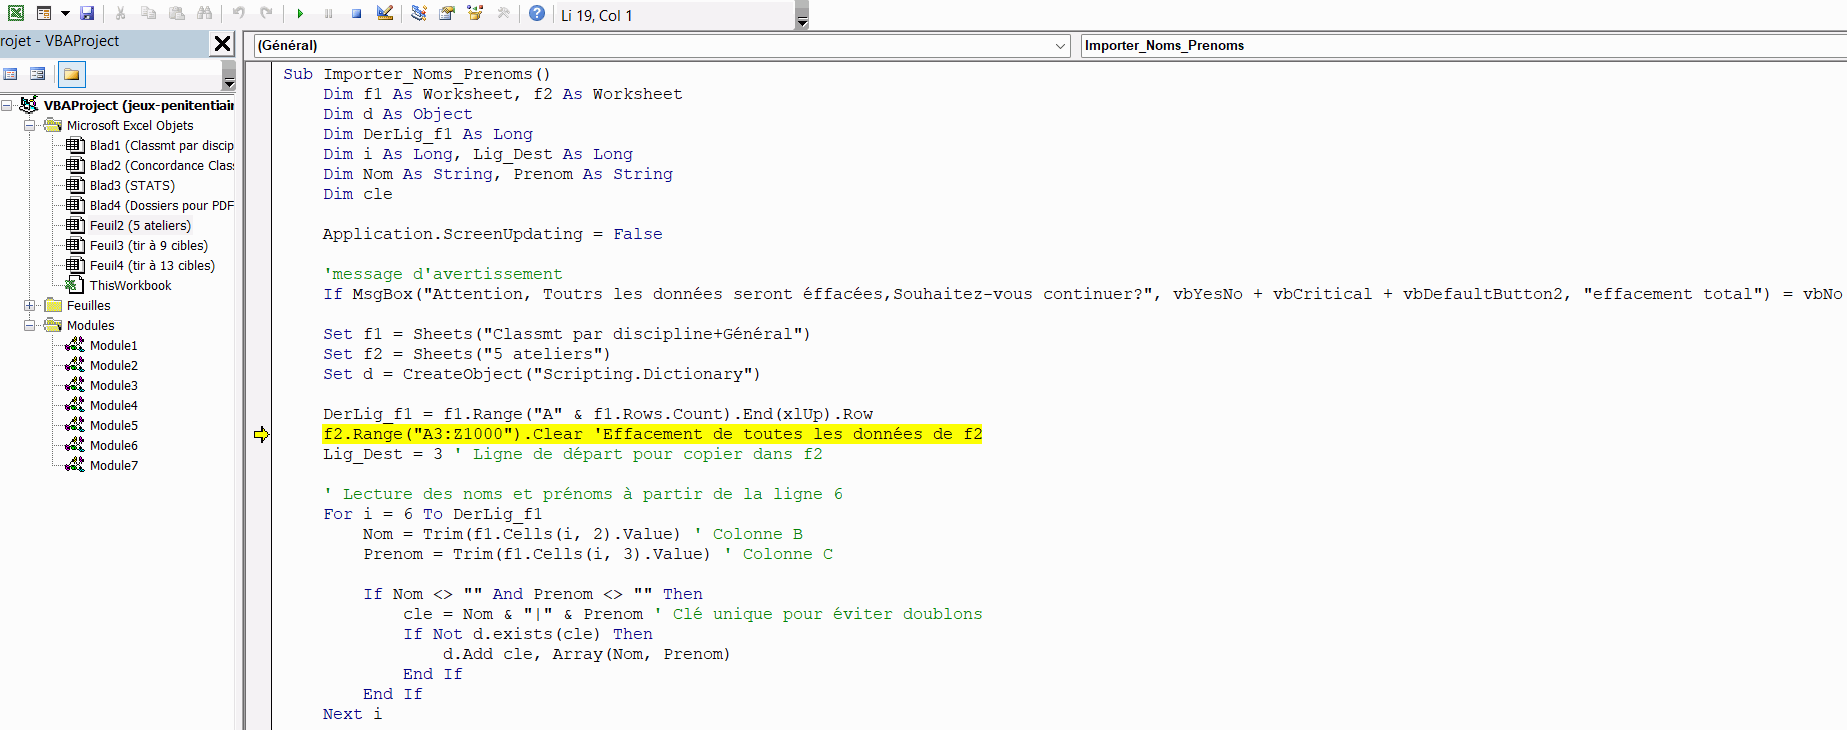
Task: Select Module2 in the tree
Action: click(114, 365)
